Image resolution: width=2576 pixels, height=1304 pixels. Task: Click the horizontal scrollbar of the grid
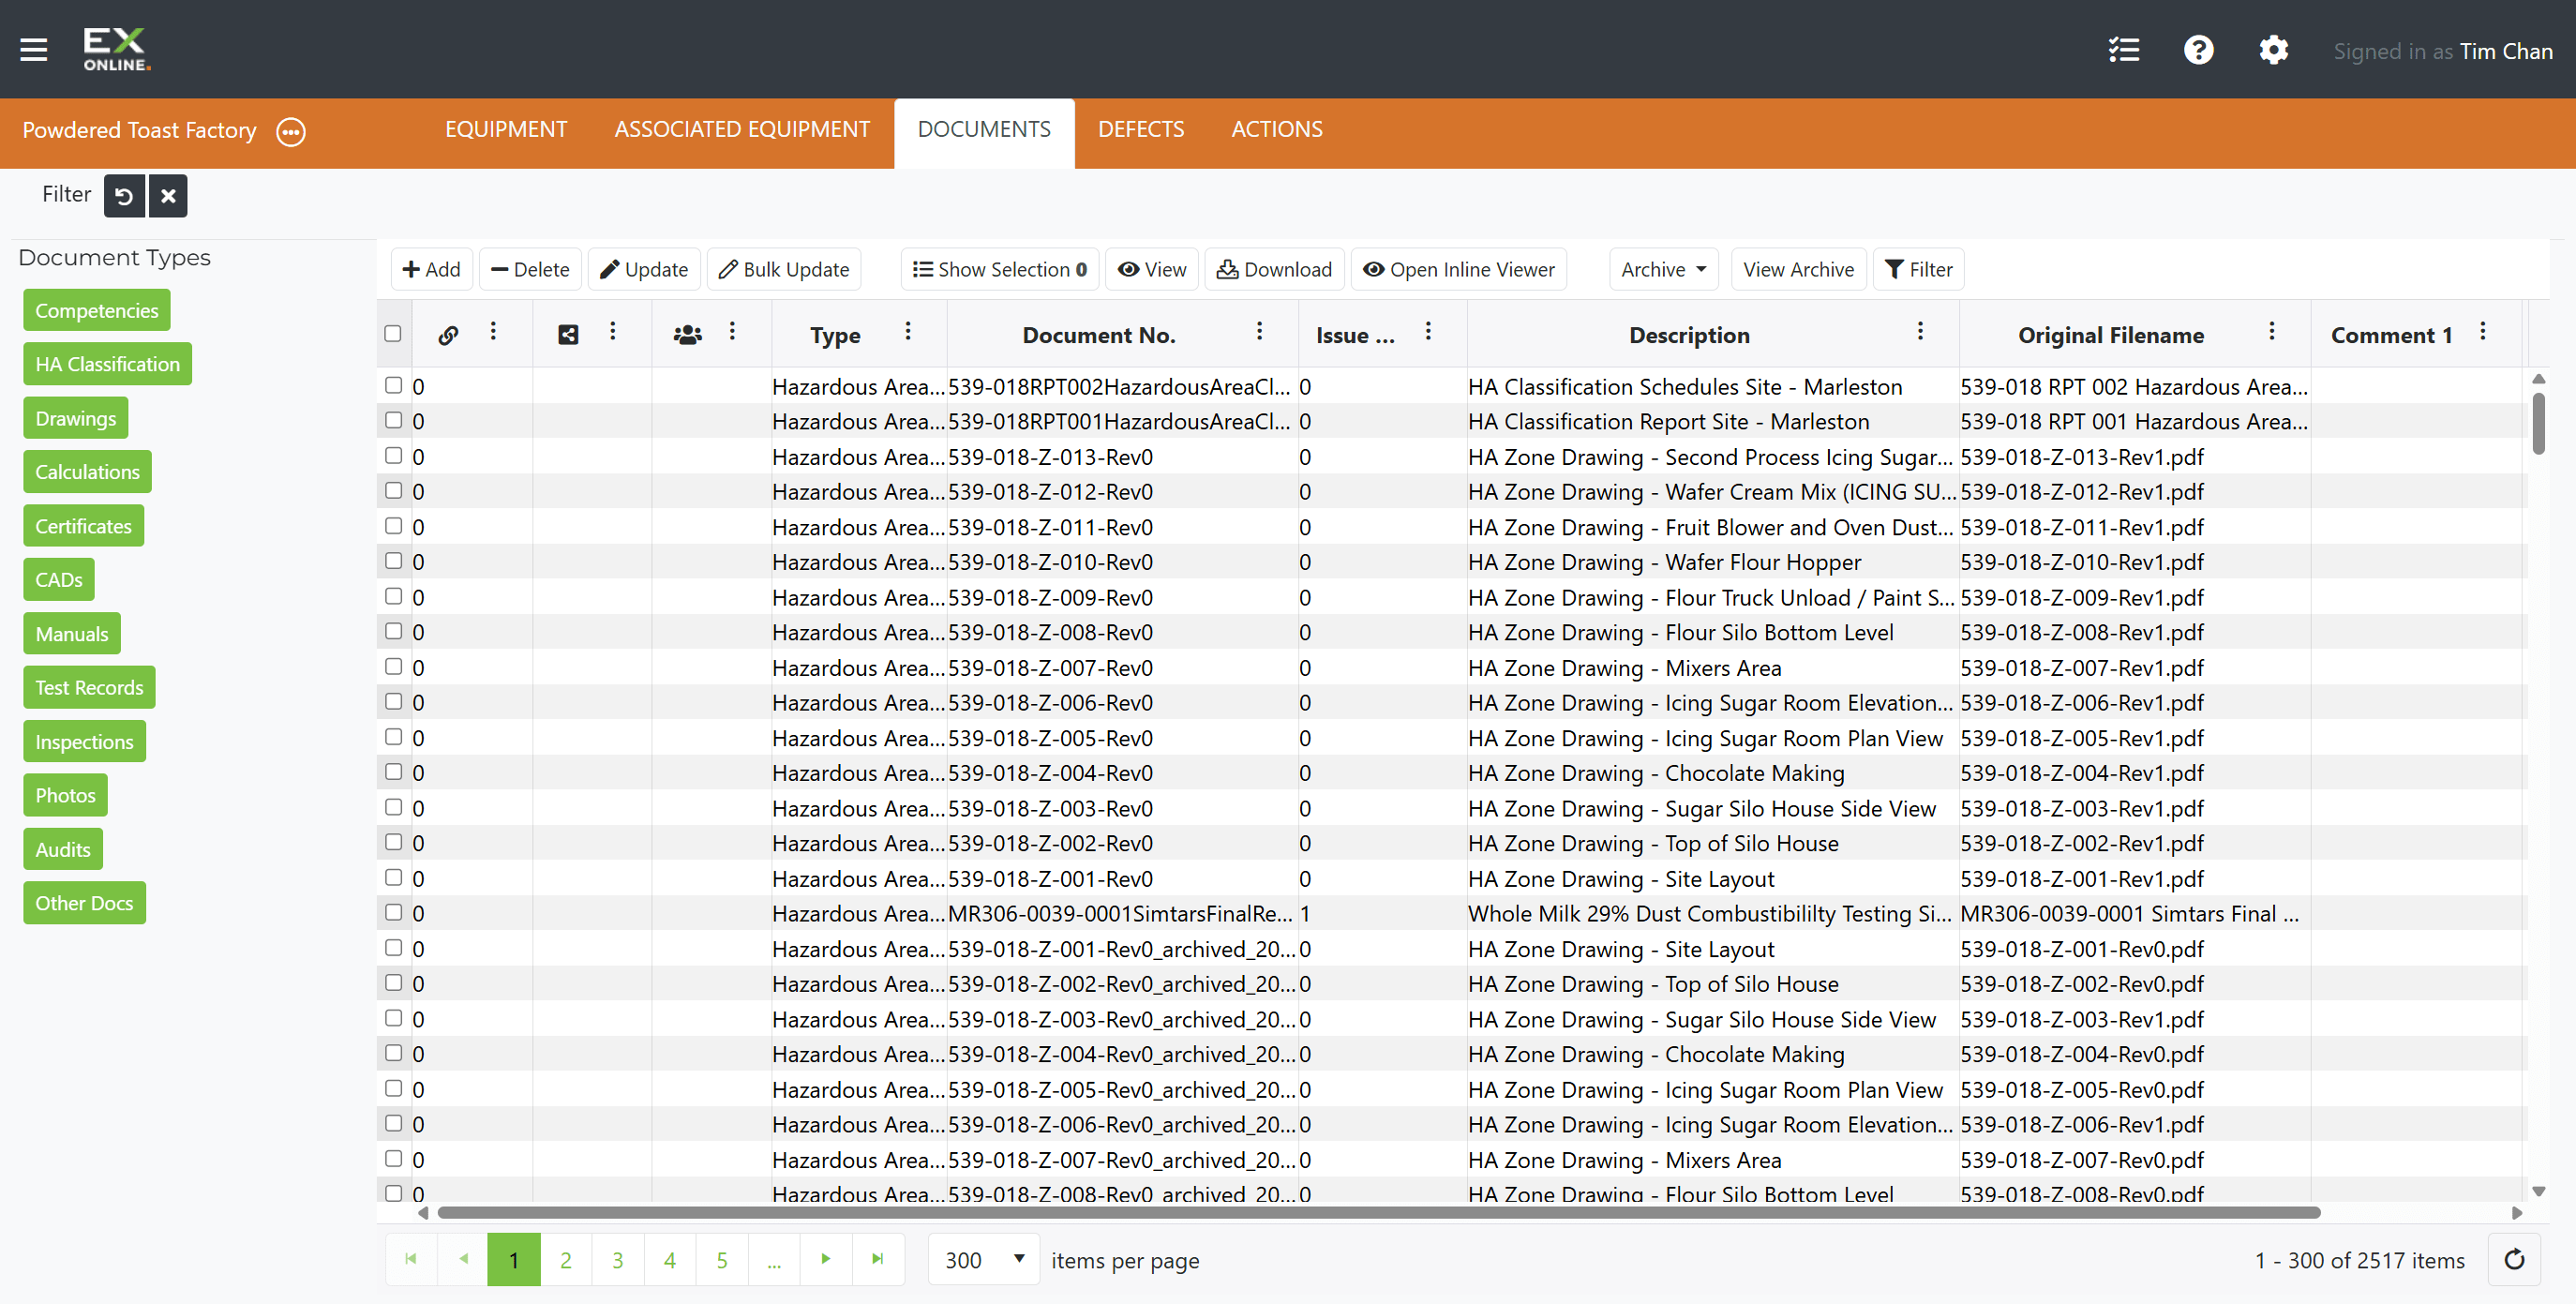click(1378, 1212)
